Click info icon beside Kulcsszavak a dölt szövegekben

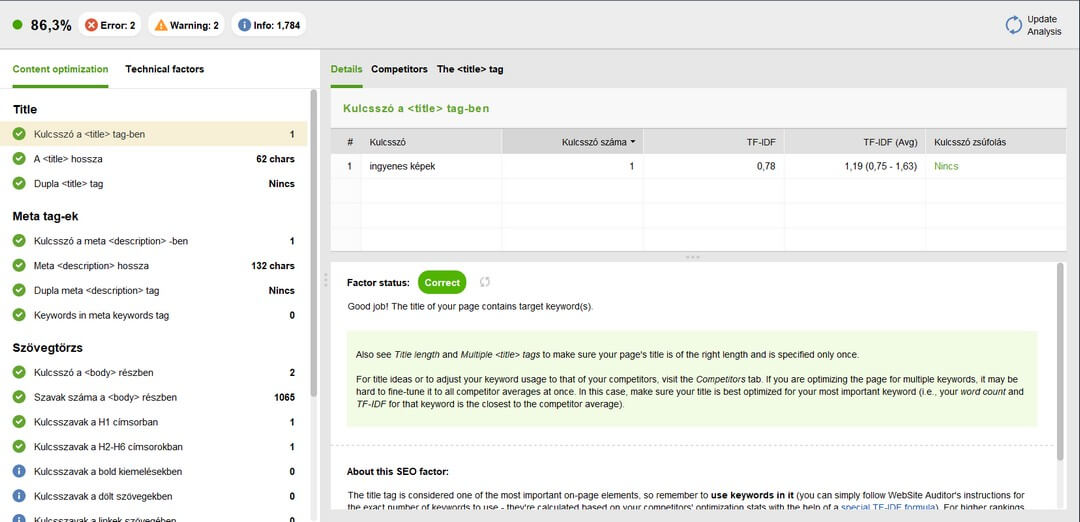[x=19, y=496]
